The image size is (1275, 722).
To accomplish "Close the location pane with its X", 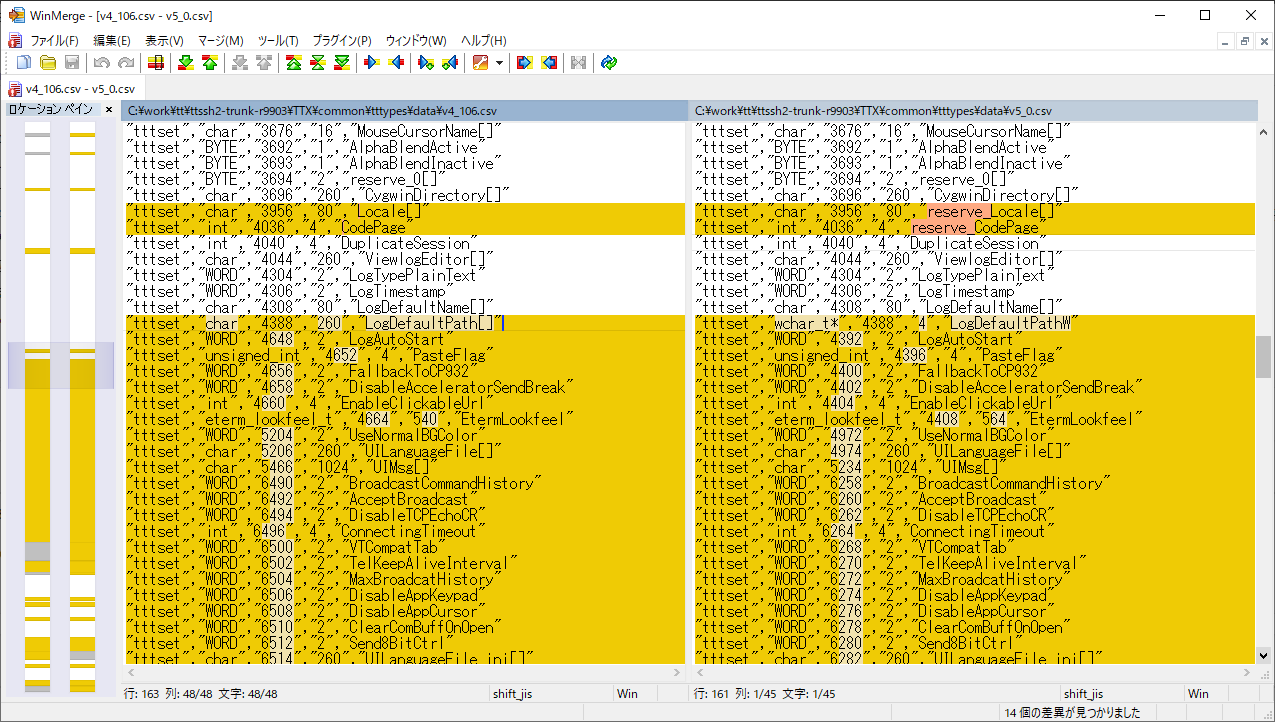I will click(x=109, y=109).
